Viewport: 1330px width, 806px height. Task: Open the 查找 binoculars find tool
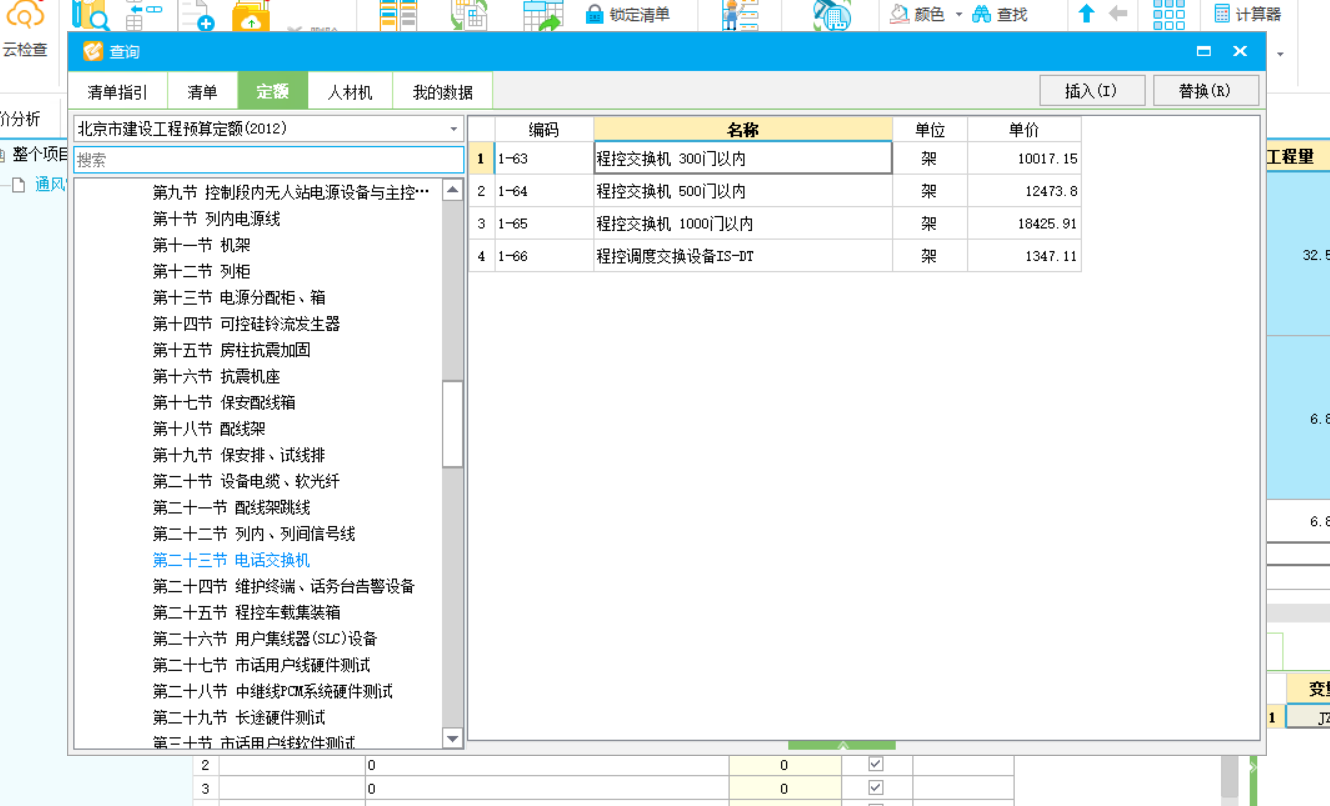click(999, 14)
